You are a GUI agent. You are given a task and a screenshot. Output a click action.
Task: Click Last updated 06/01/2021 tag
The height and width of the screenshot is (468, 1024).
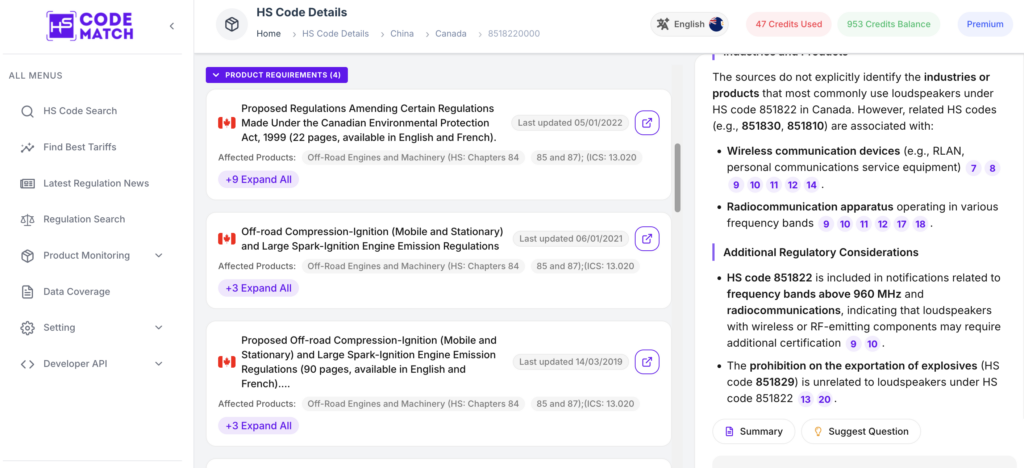pos(571,239)
